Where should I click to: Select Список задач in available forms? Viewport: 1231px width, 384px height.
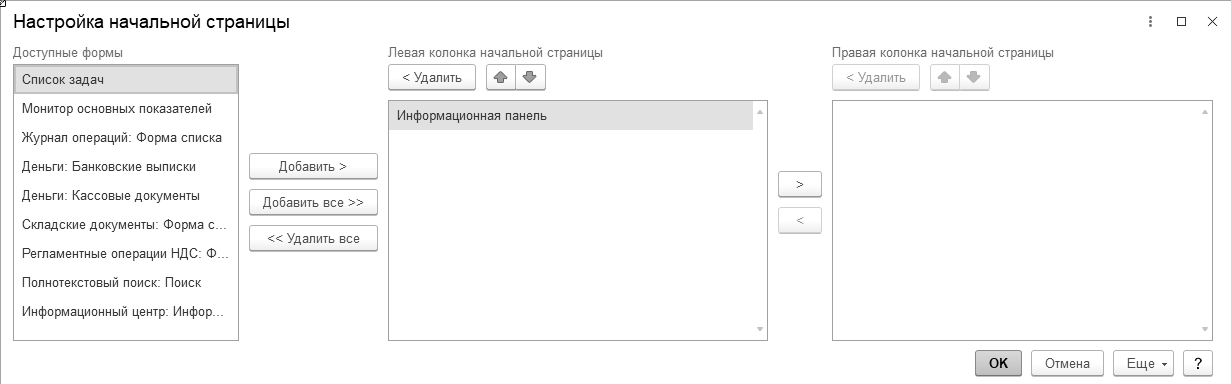[126, 79]
